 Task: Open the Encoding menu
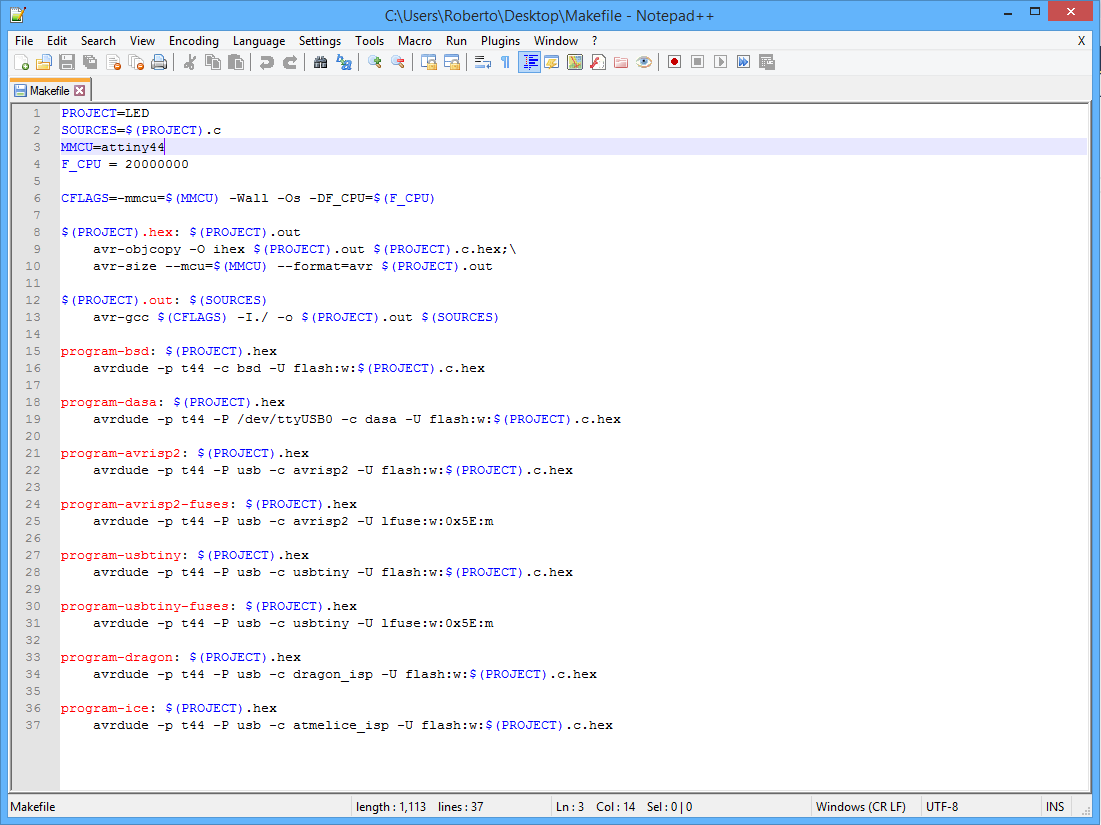pos(193,41)
